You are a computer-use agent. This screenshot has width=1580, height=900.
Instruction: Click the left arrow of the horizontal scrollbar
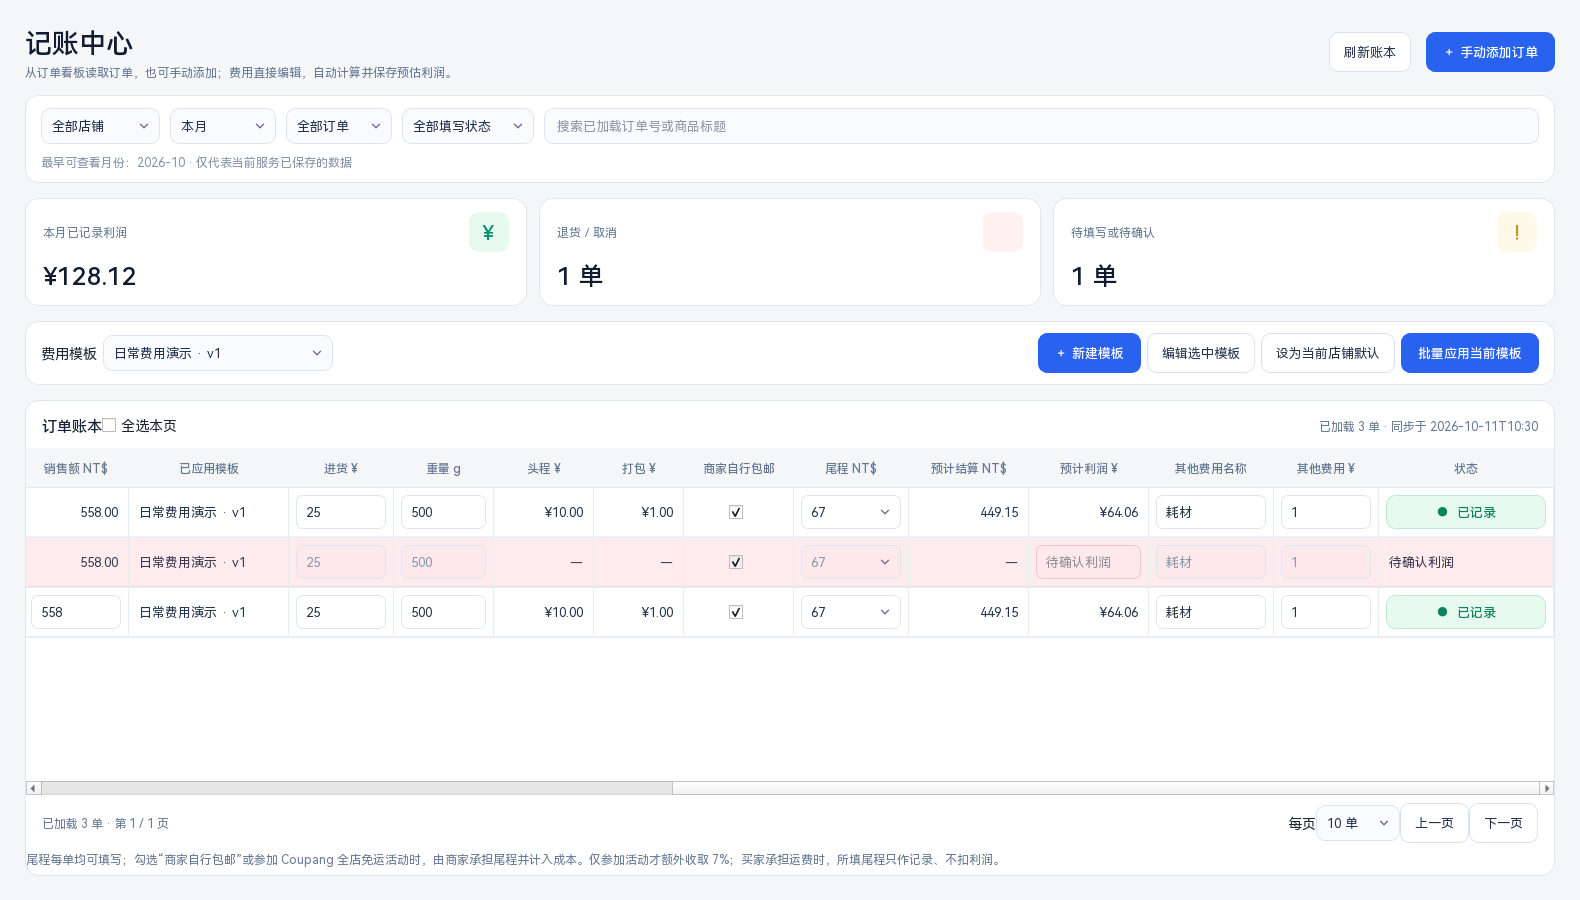(33, 788)
